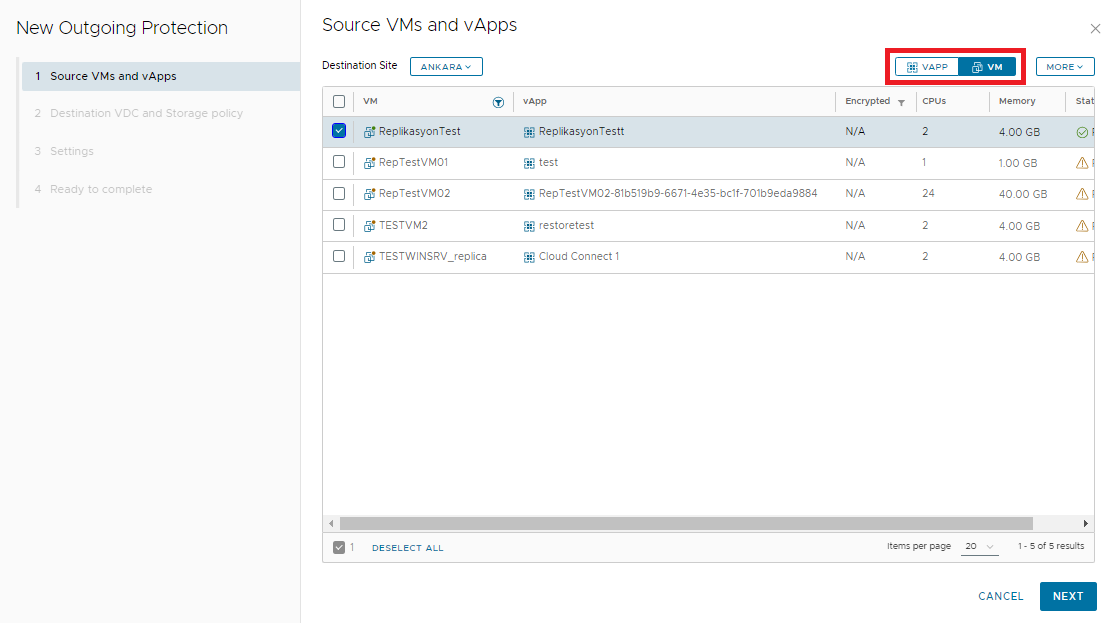Viewport: 1110px width, 623px height.
Task: Click the RepTestVM01 VM name
Action: 413,163
